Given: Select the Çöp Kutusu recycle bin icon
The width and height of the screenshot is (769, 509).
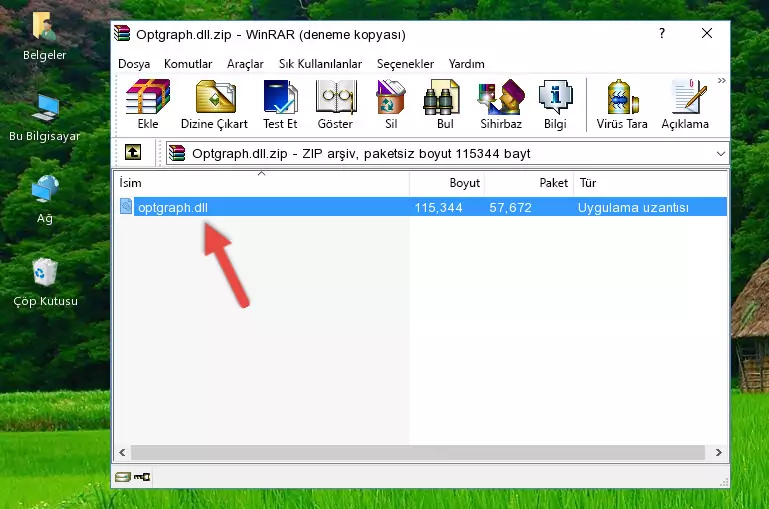Looking at the screenshot, I should [45, 282].
